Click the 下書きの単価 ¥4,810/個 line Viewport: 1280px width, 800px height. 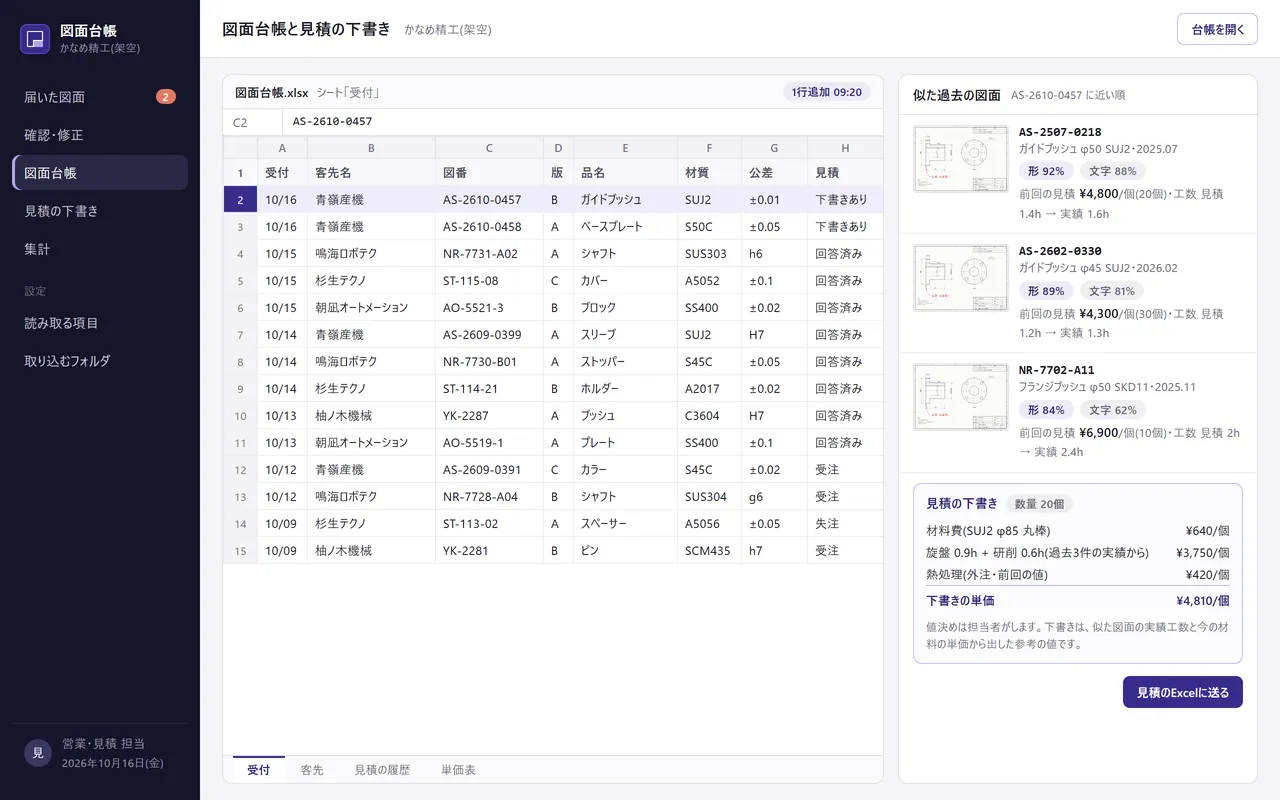(x=1078, y=601)
